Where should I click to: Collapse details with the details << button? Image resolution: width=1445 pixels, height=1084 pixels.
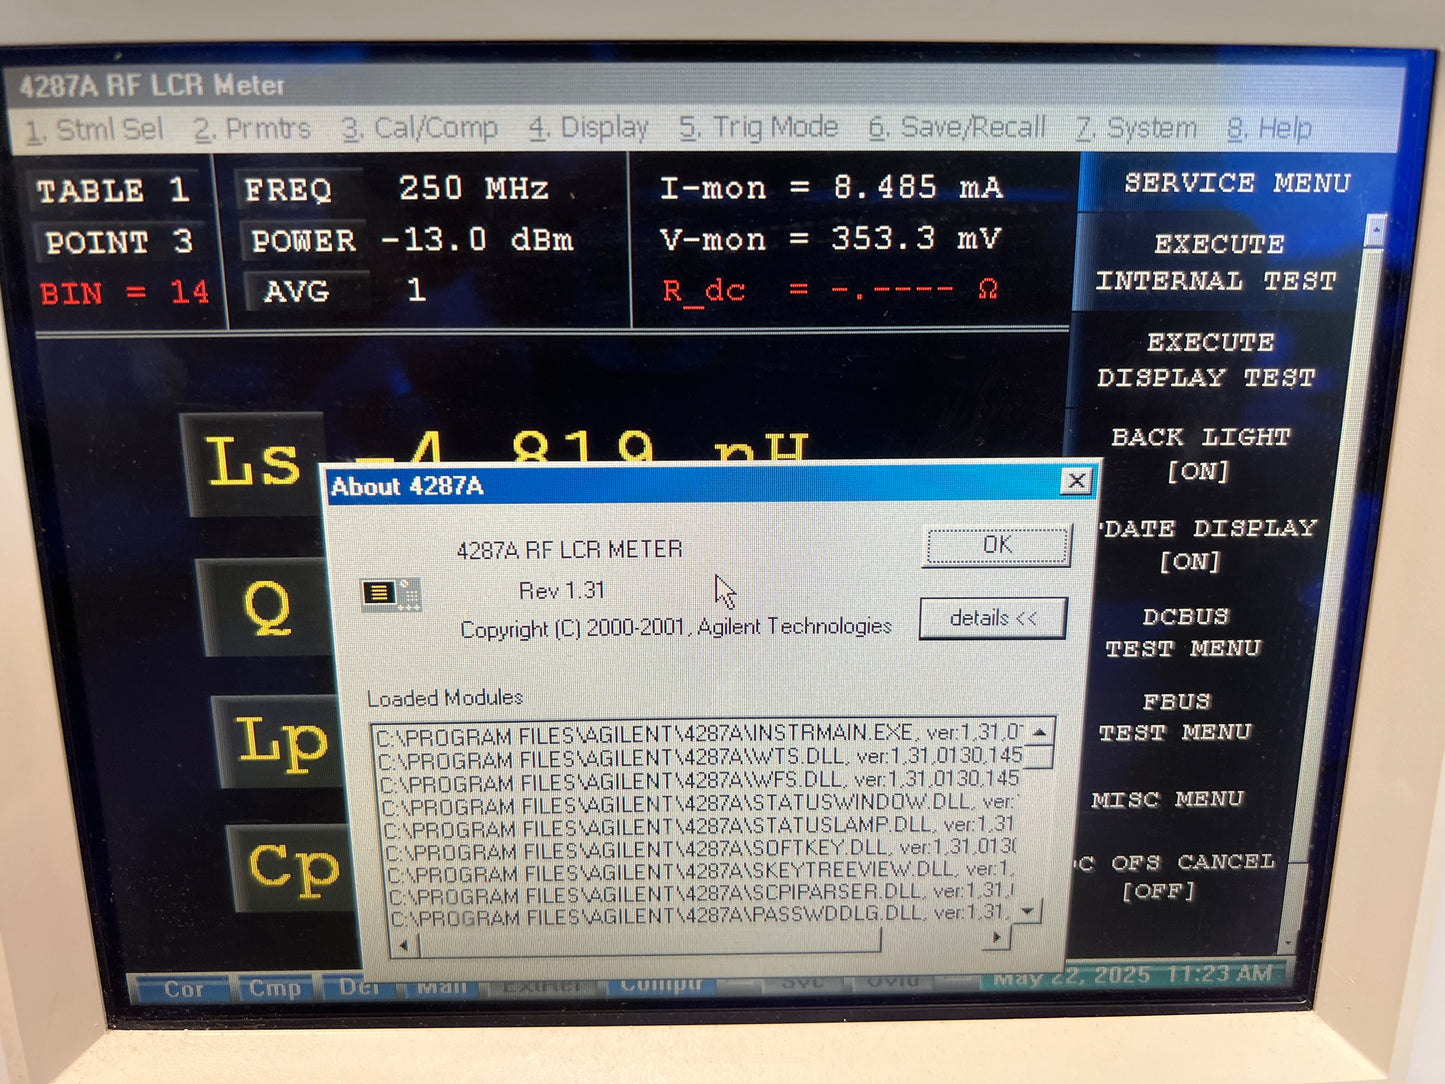[x=992, y=619]
